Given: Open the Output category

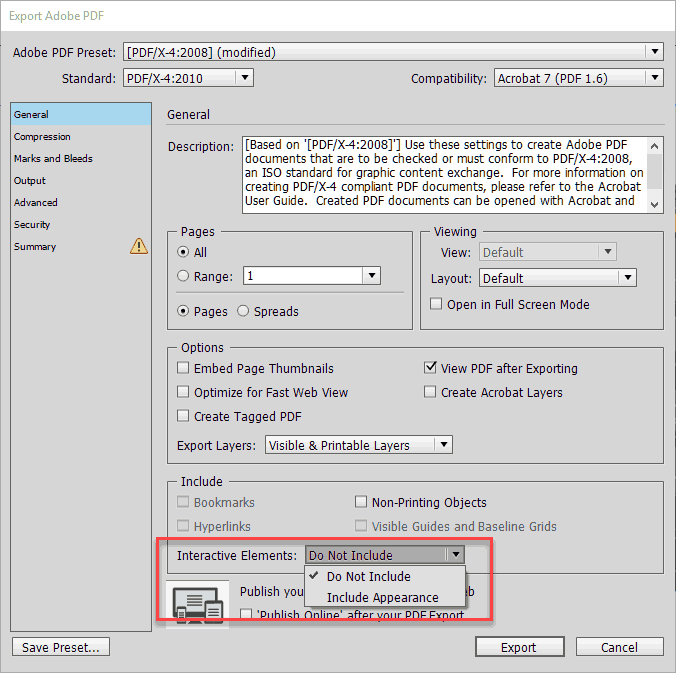Looking at the screenshot, I should click(x=81, y=180).
